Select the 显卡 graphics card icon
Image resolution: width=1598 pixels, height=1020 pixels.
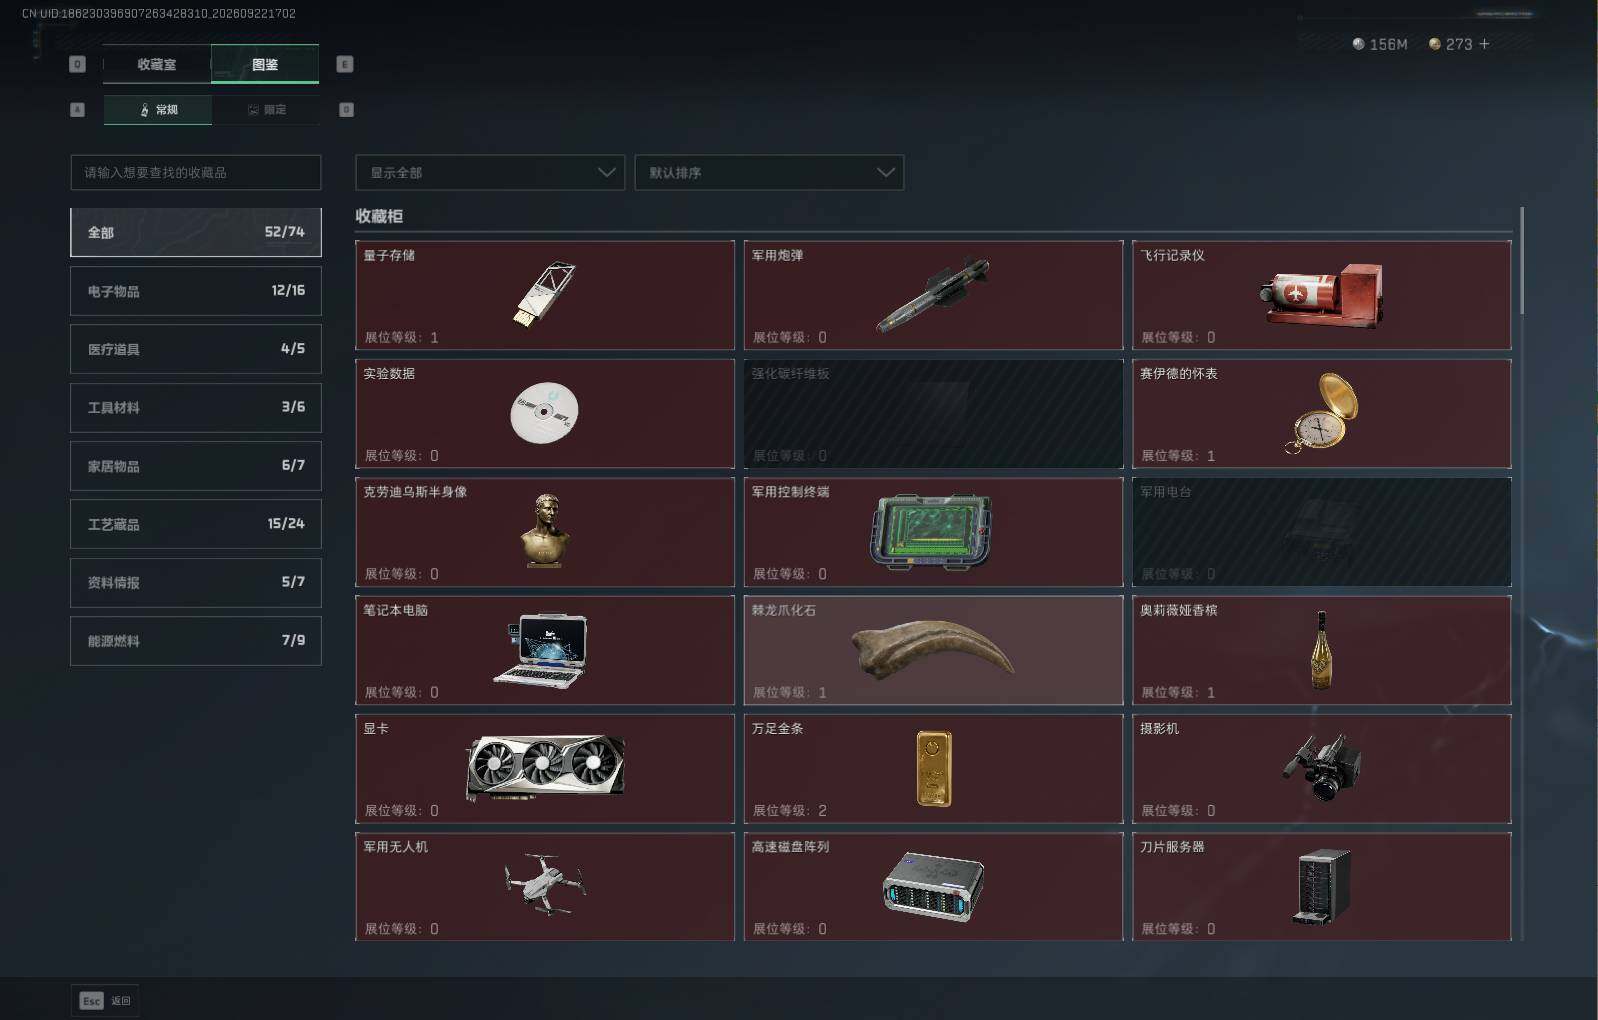(546, 767)
